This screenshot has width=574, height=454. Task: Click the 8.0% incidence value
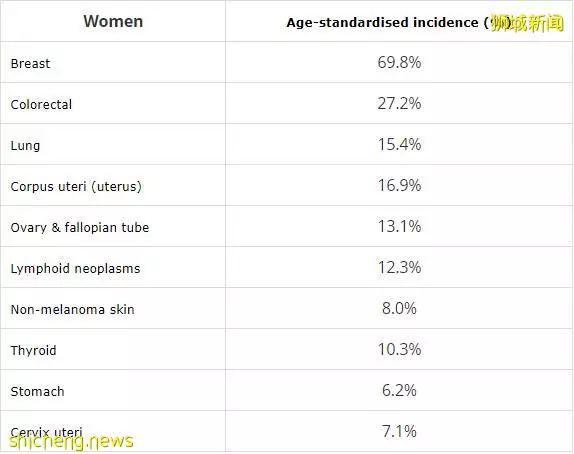(399, 308)
